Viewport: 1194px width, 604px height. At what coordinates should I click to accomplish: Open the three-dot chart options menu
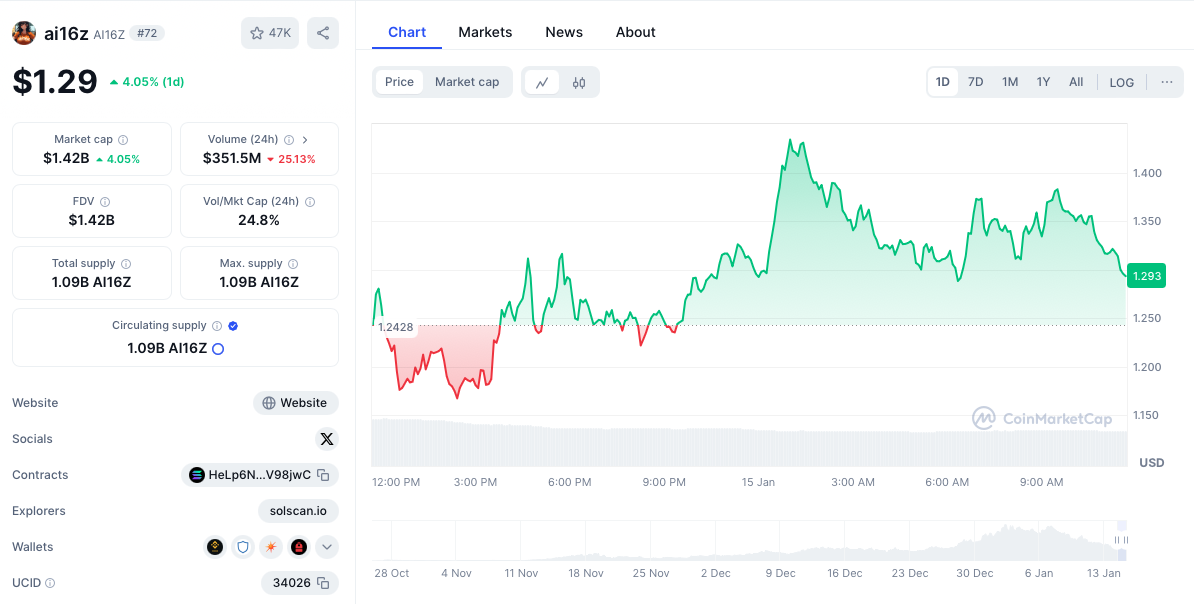coord(1166,82)
